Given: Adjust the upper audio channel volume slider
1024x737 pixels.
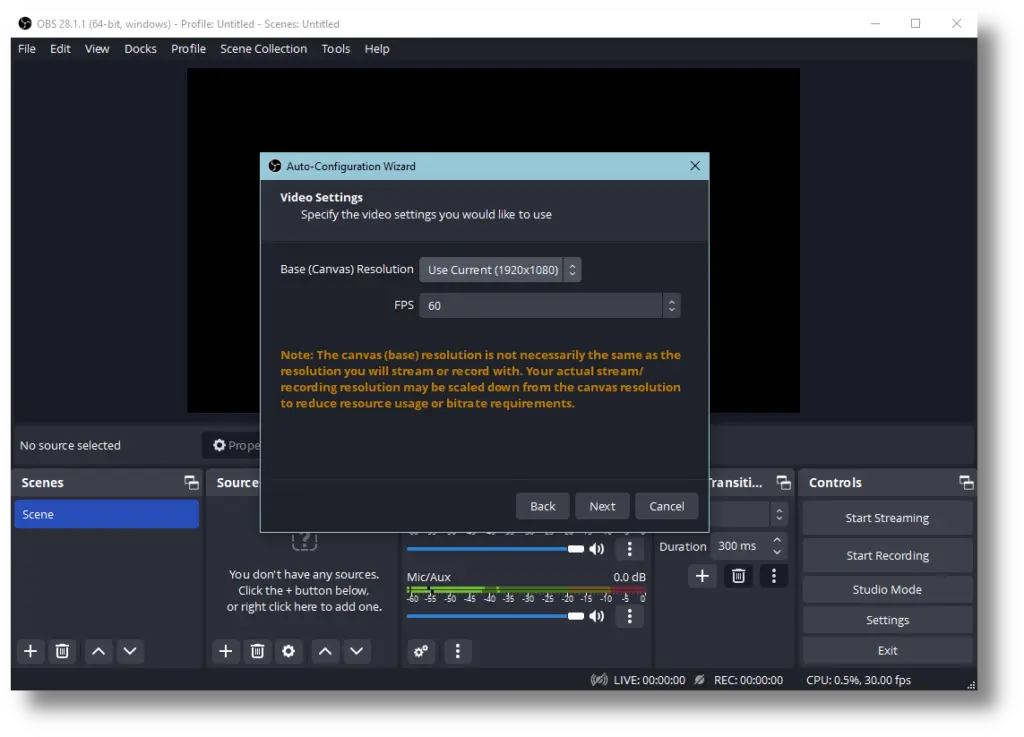Looking at the screenshot, I should pos(495,549).
